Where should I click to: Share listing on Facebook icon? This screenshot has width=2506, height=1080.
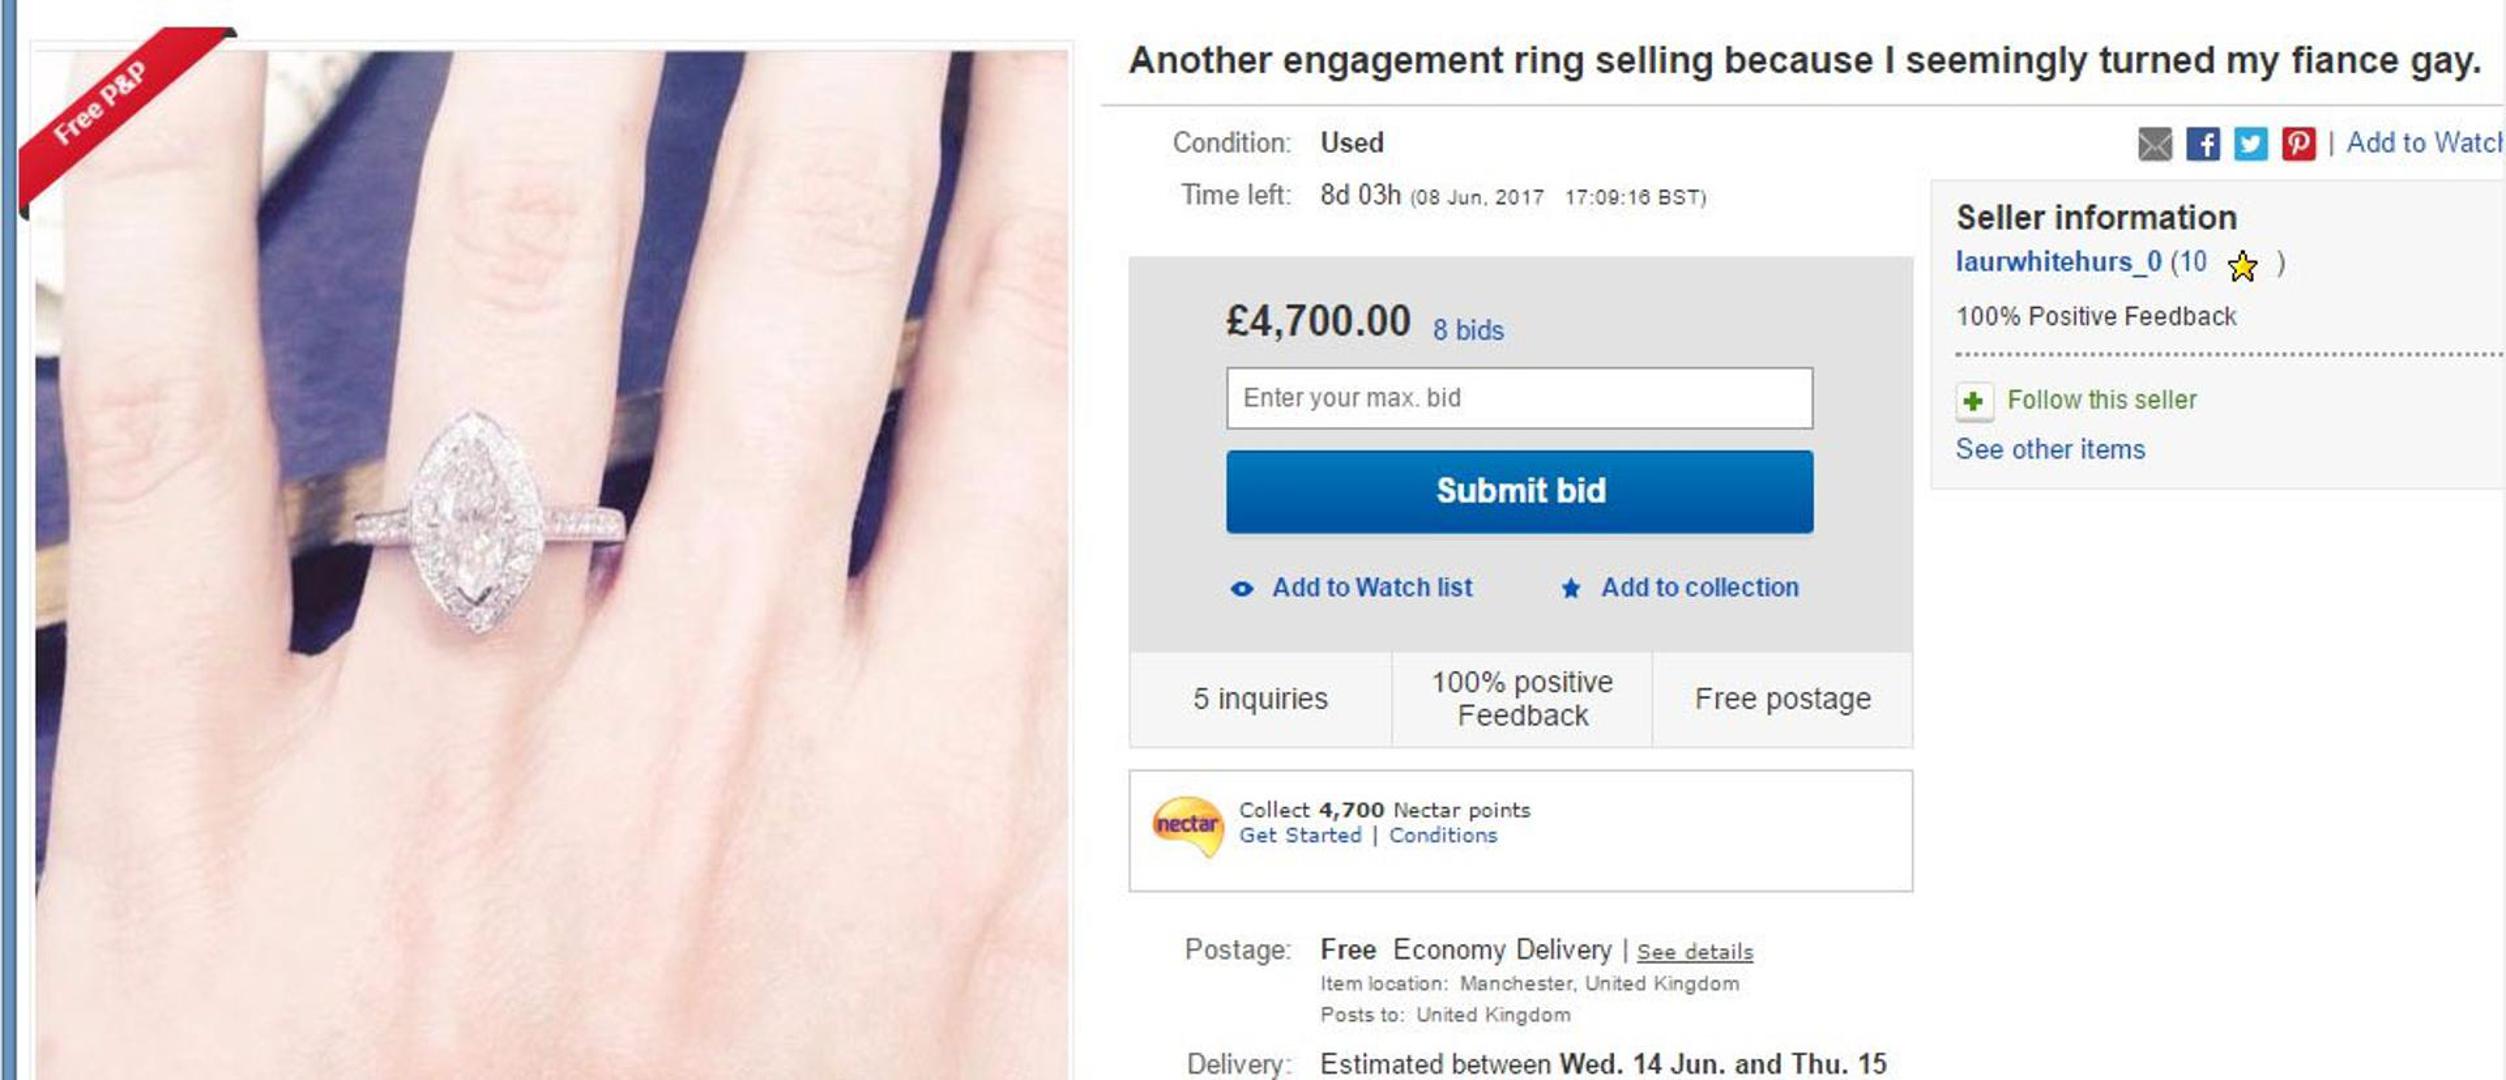point(2202,144)
